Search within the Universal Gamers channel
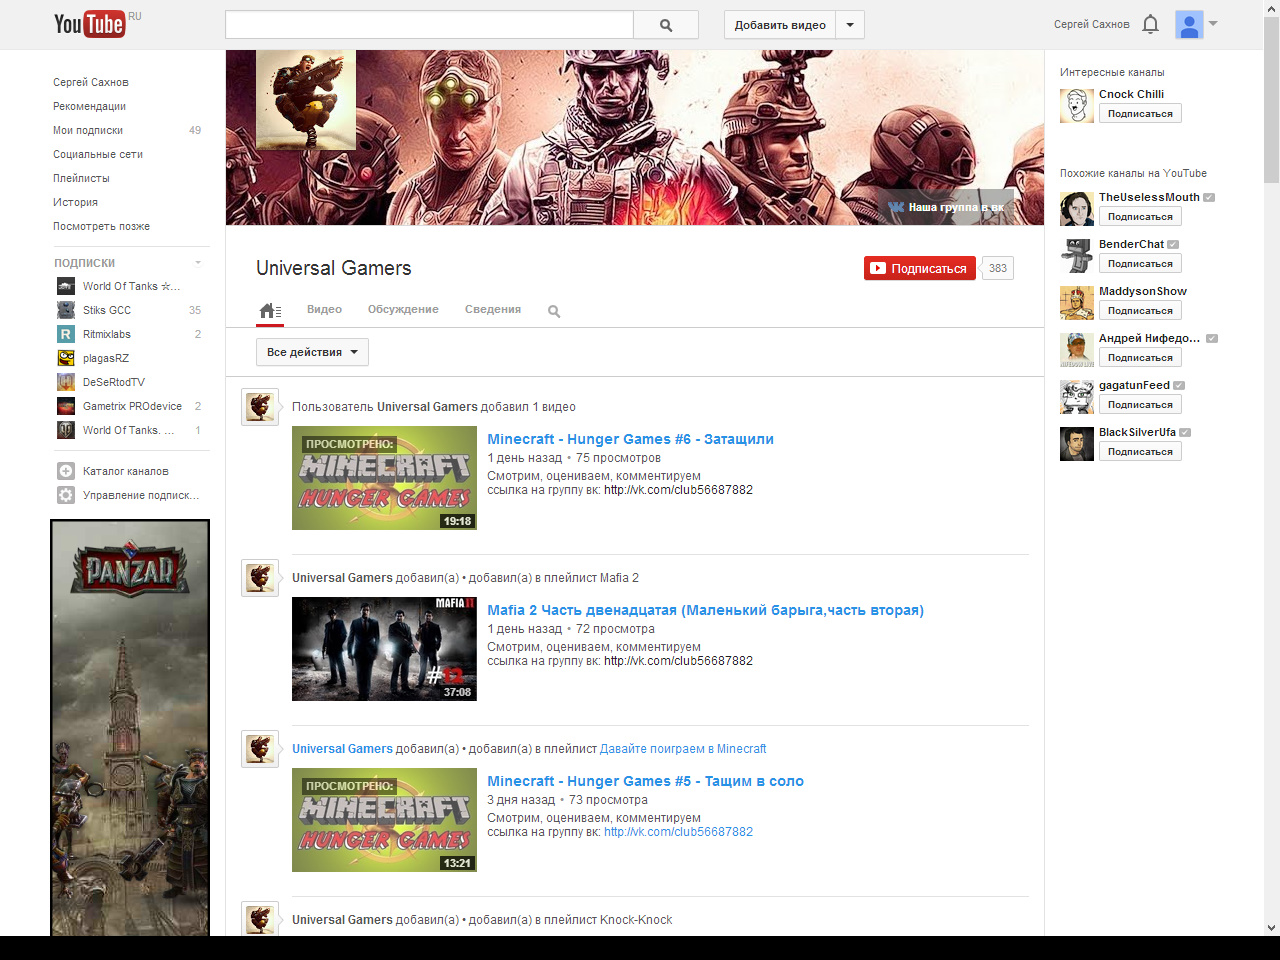This screenshot has height=960, width=1280. click(554, 311)
